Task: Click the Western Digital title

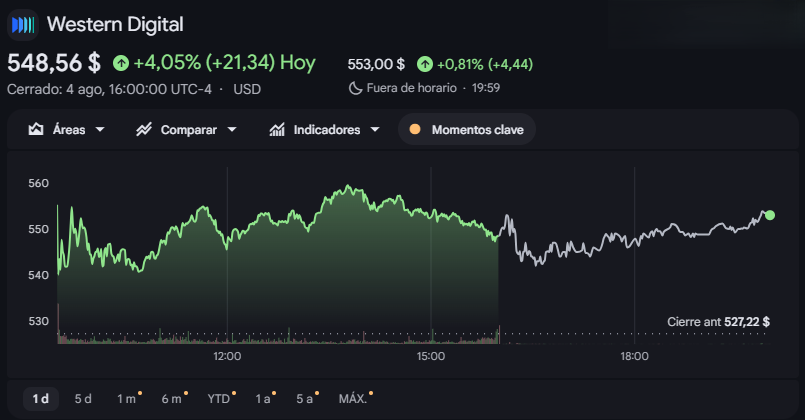Action: (x=115, y=25)
